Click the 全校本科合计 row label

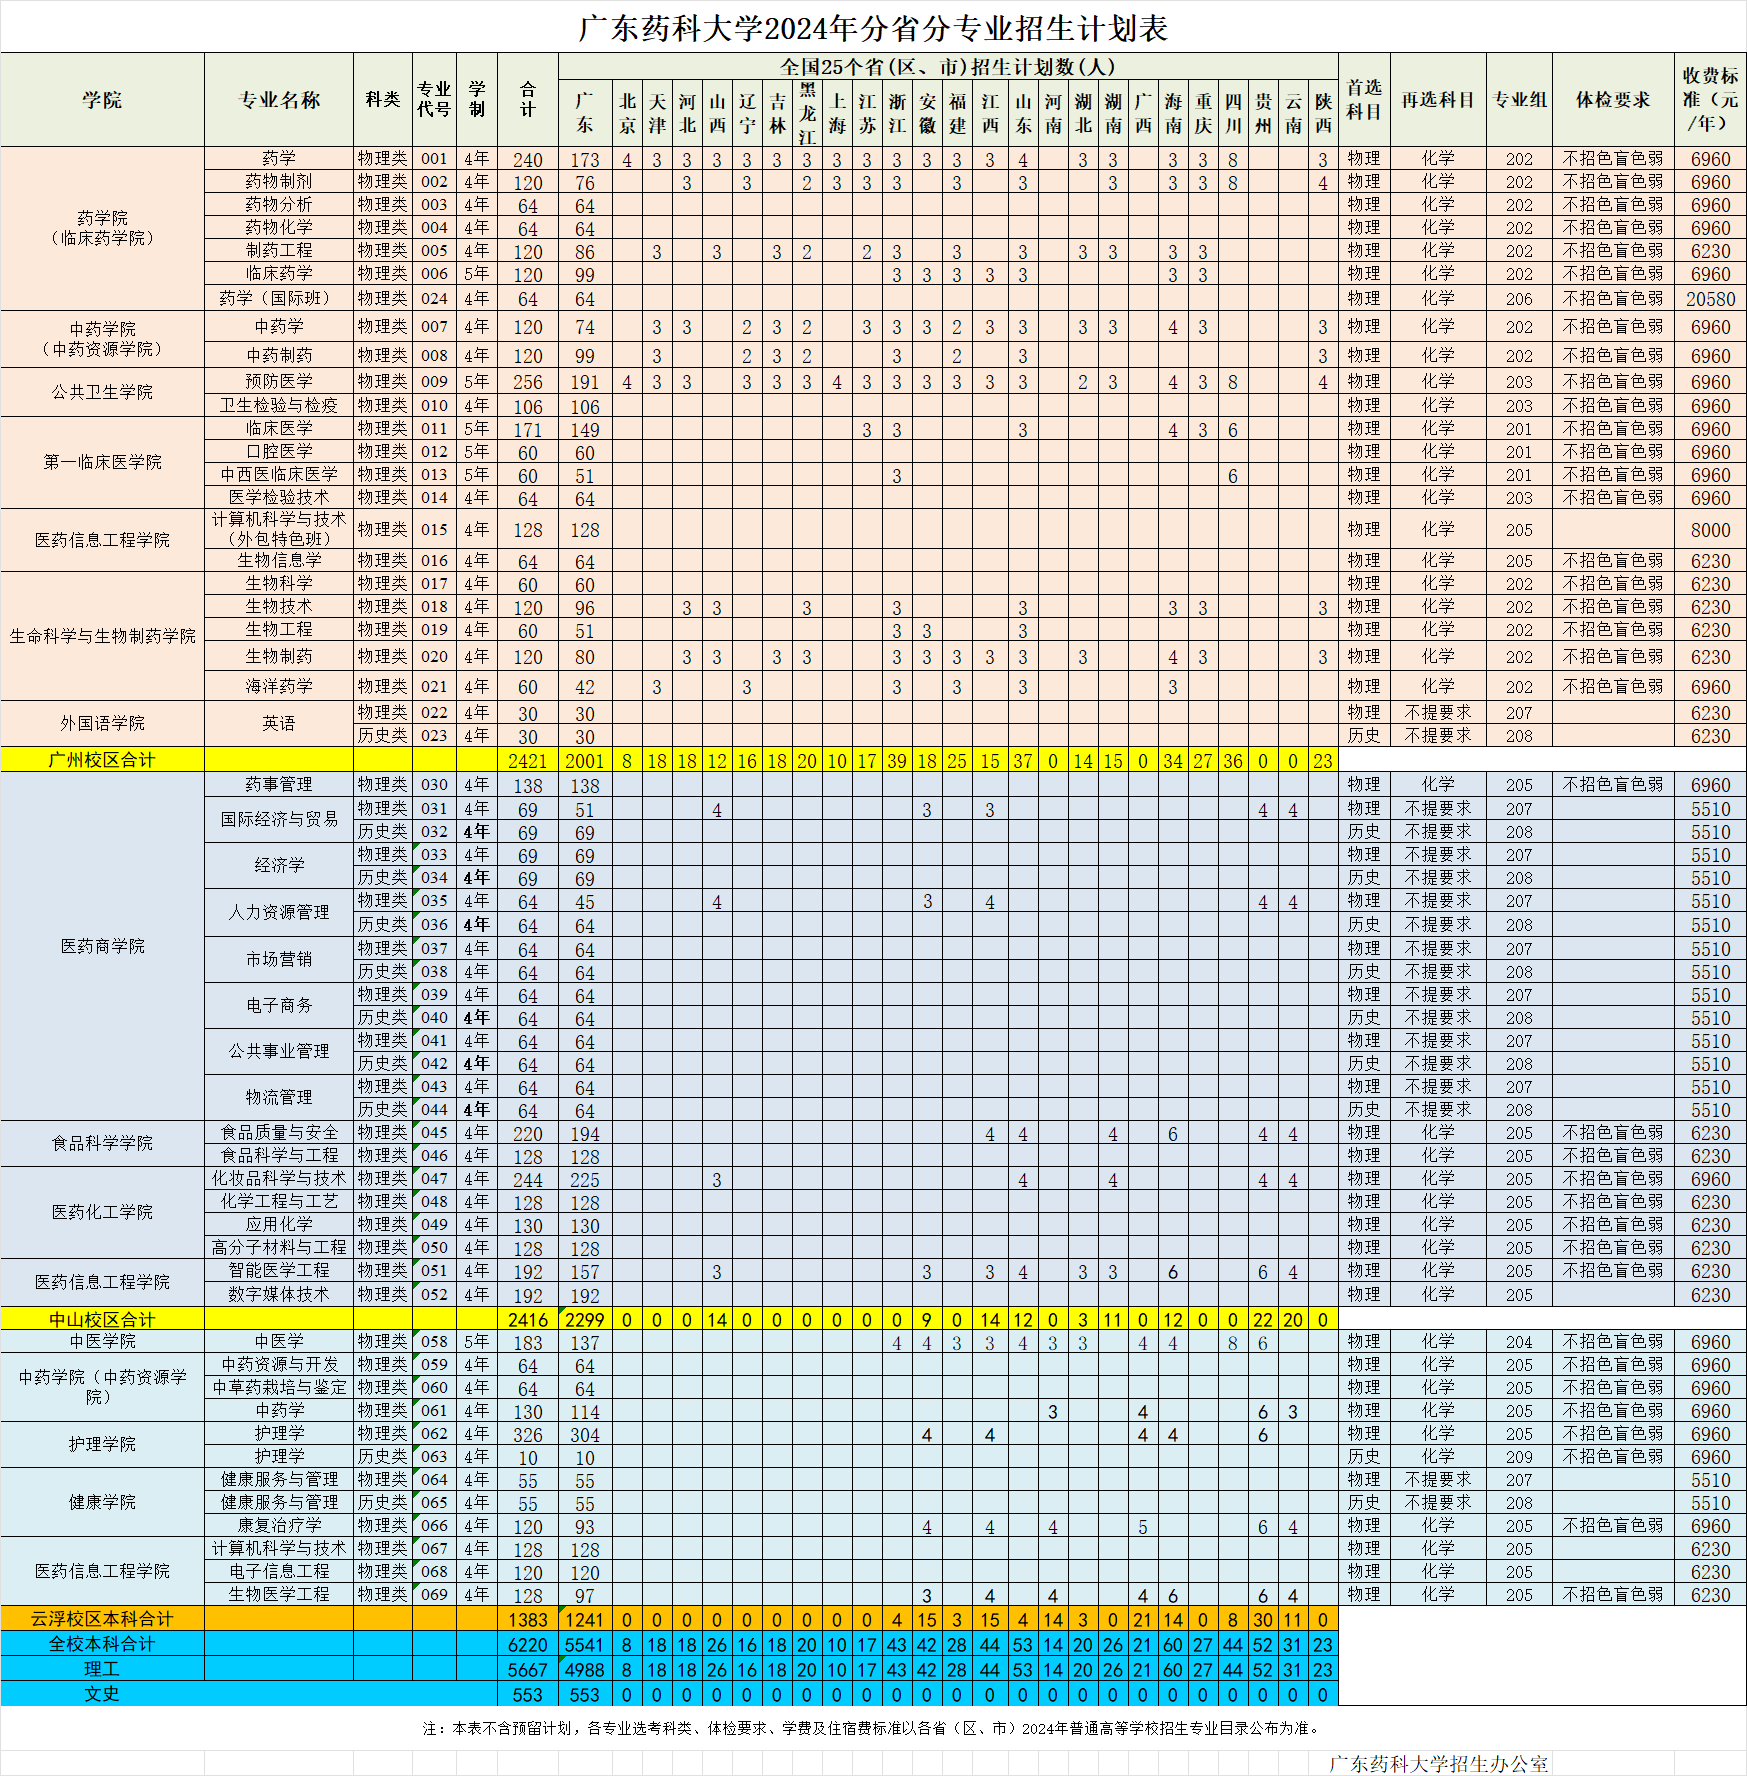coord(102,1644)
